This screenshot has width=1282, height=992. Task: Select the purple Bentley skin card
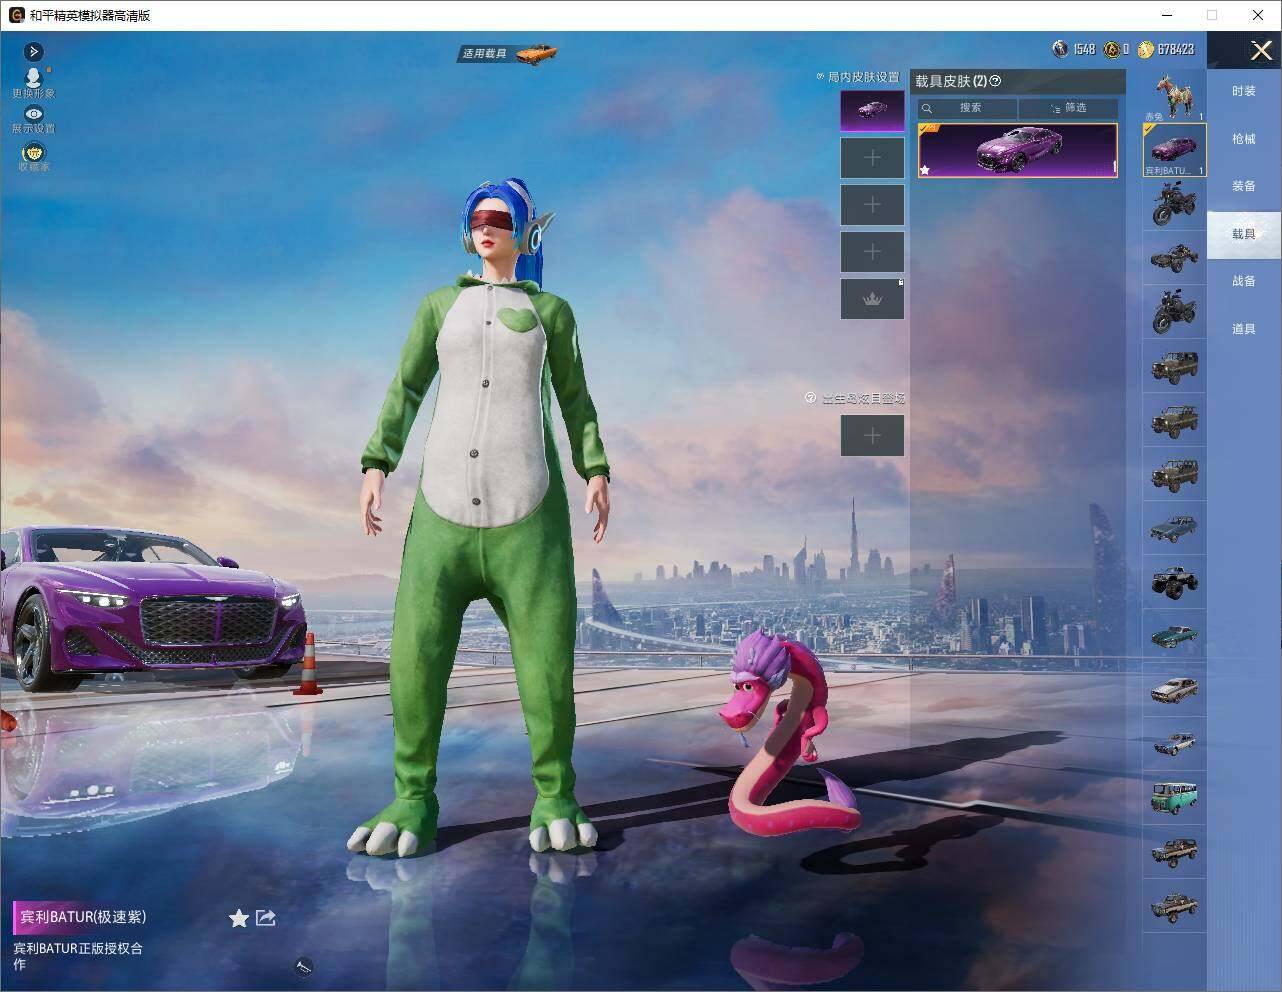tap(1017, 151)
